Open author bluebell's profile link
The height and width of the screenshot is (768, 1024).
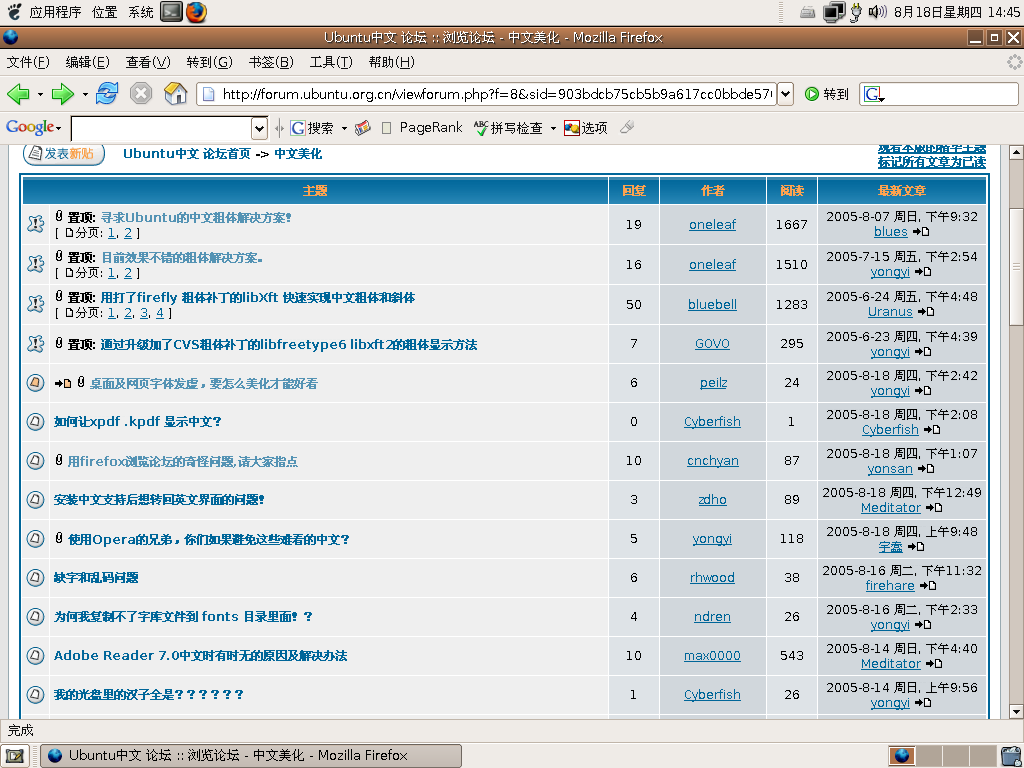pos(712,304)
